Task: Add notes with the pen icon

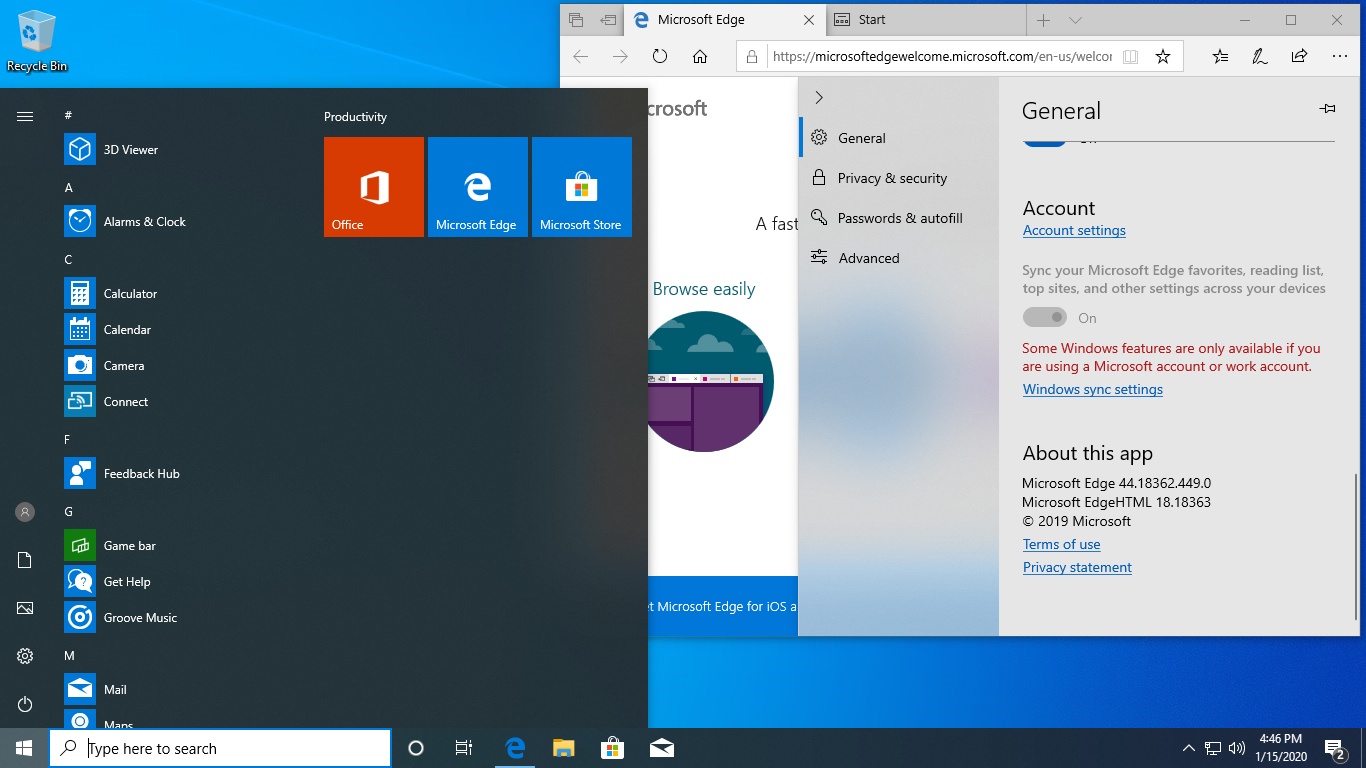Action: pyautogui.click(x=1260, y=57)
